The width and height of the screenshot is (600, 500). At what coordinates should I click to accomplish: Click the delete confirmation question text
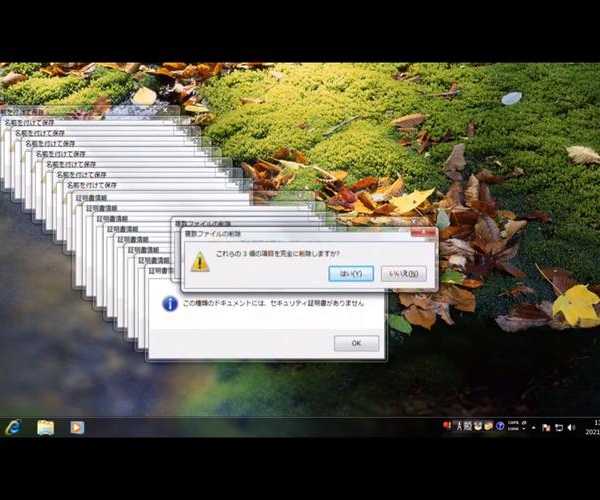278,253
